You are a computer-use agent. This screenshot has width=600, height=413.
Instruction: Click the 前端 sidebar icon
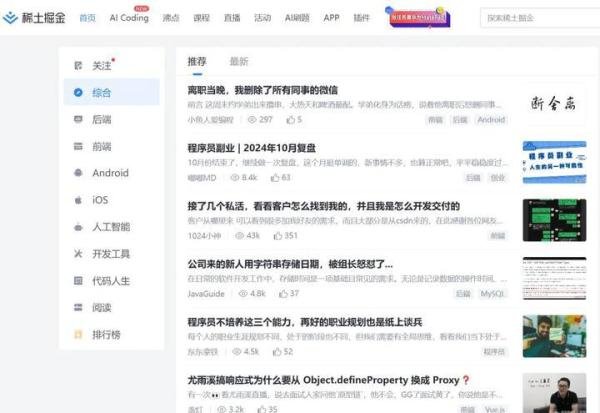78,146
